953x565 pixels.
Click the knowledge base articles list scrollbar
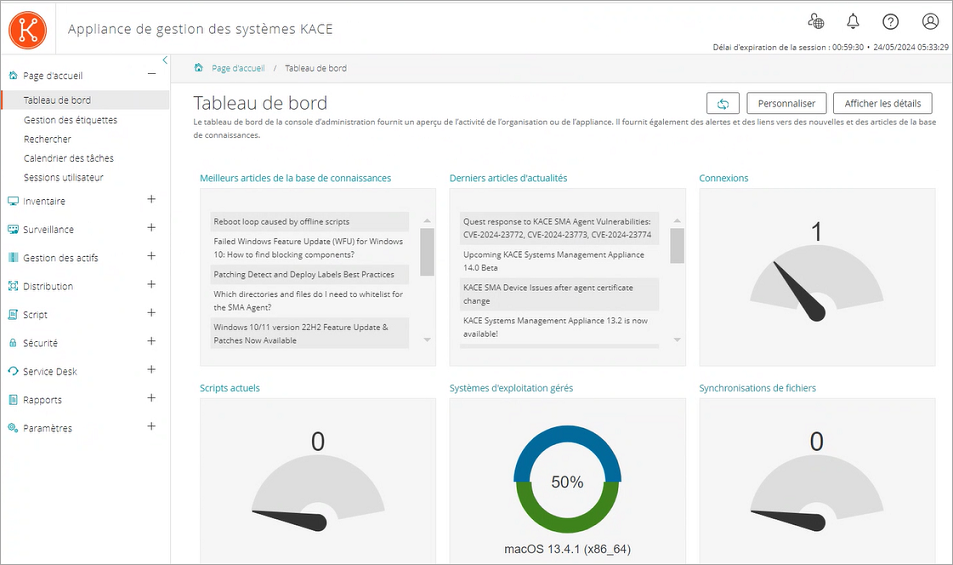[427, 252]
